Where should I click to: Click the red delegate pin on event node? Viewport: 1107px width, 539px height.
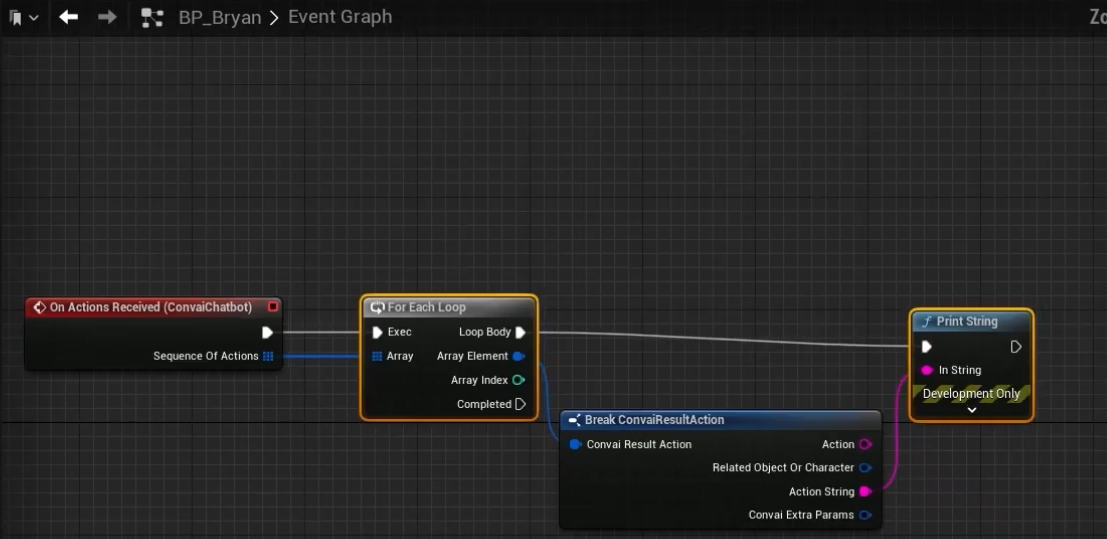pos(273,307)
